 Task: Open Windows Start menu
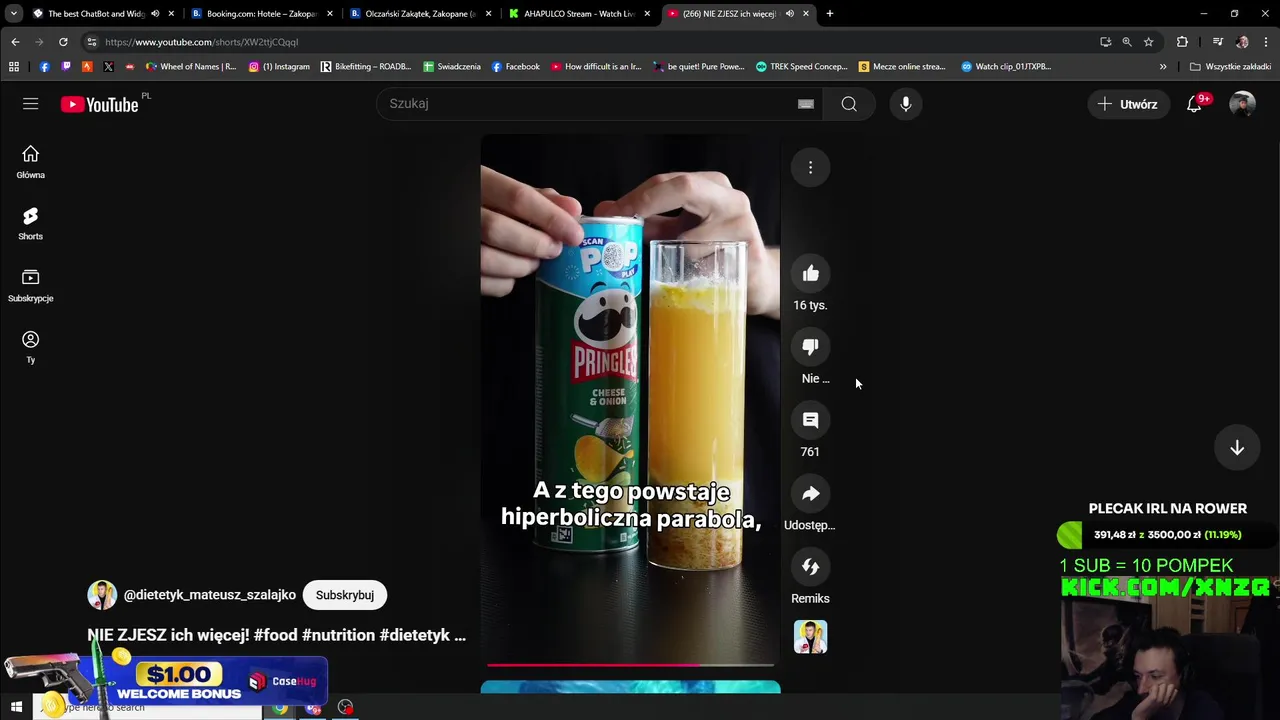point(16,707)
